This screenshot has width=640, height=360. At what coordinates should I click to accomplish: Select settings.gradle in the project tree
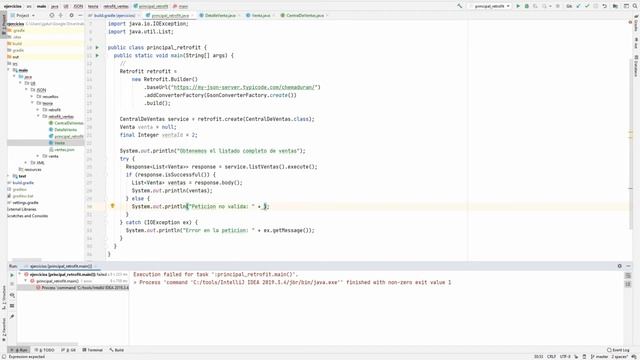(22, 202)
